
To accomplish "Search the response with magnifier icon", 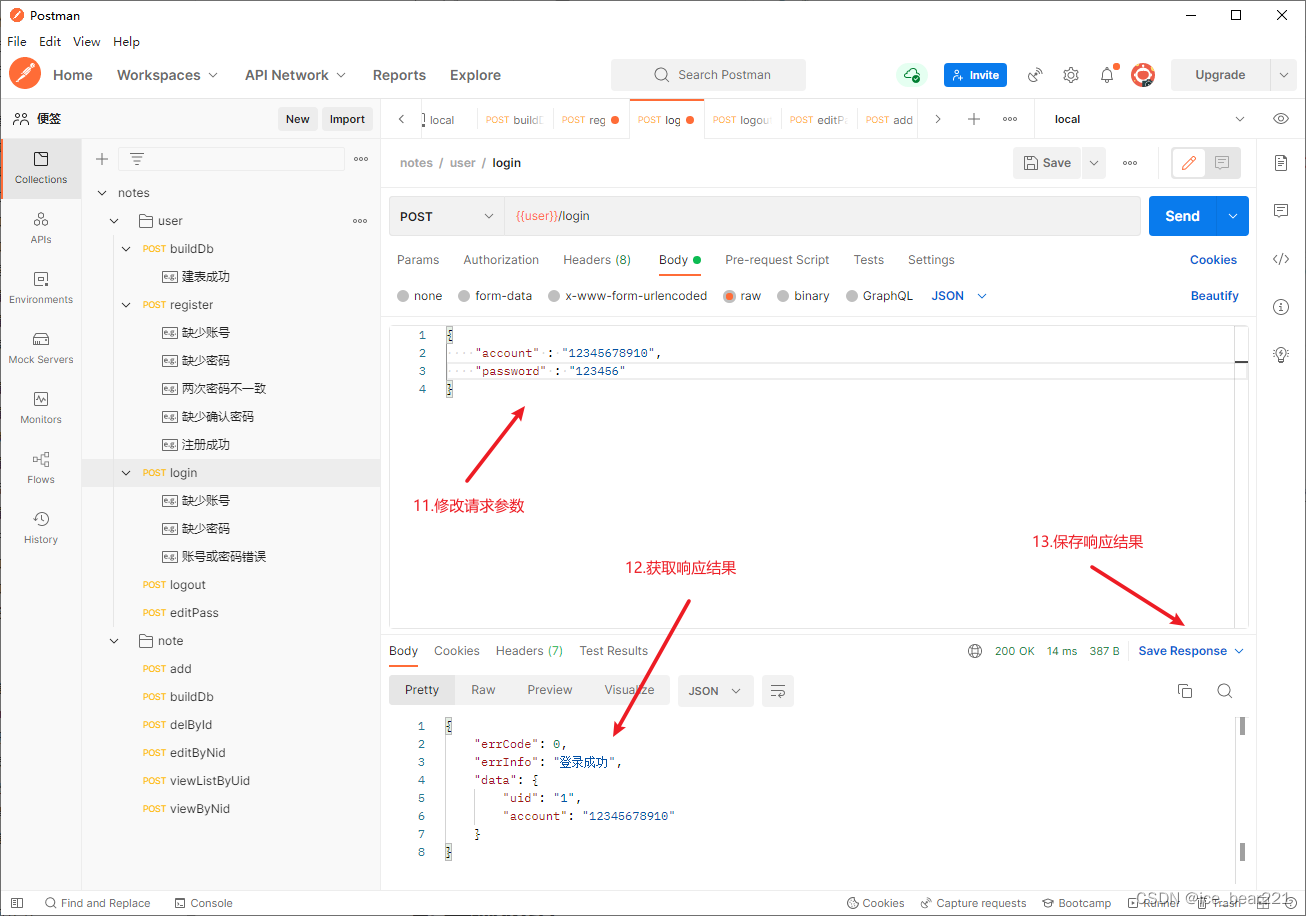I will tap(1224, 691).
